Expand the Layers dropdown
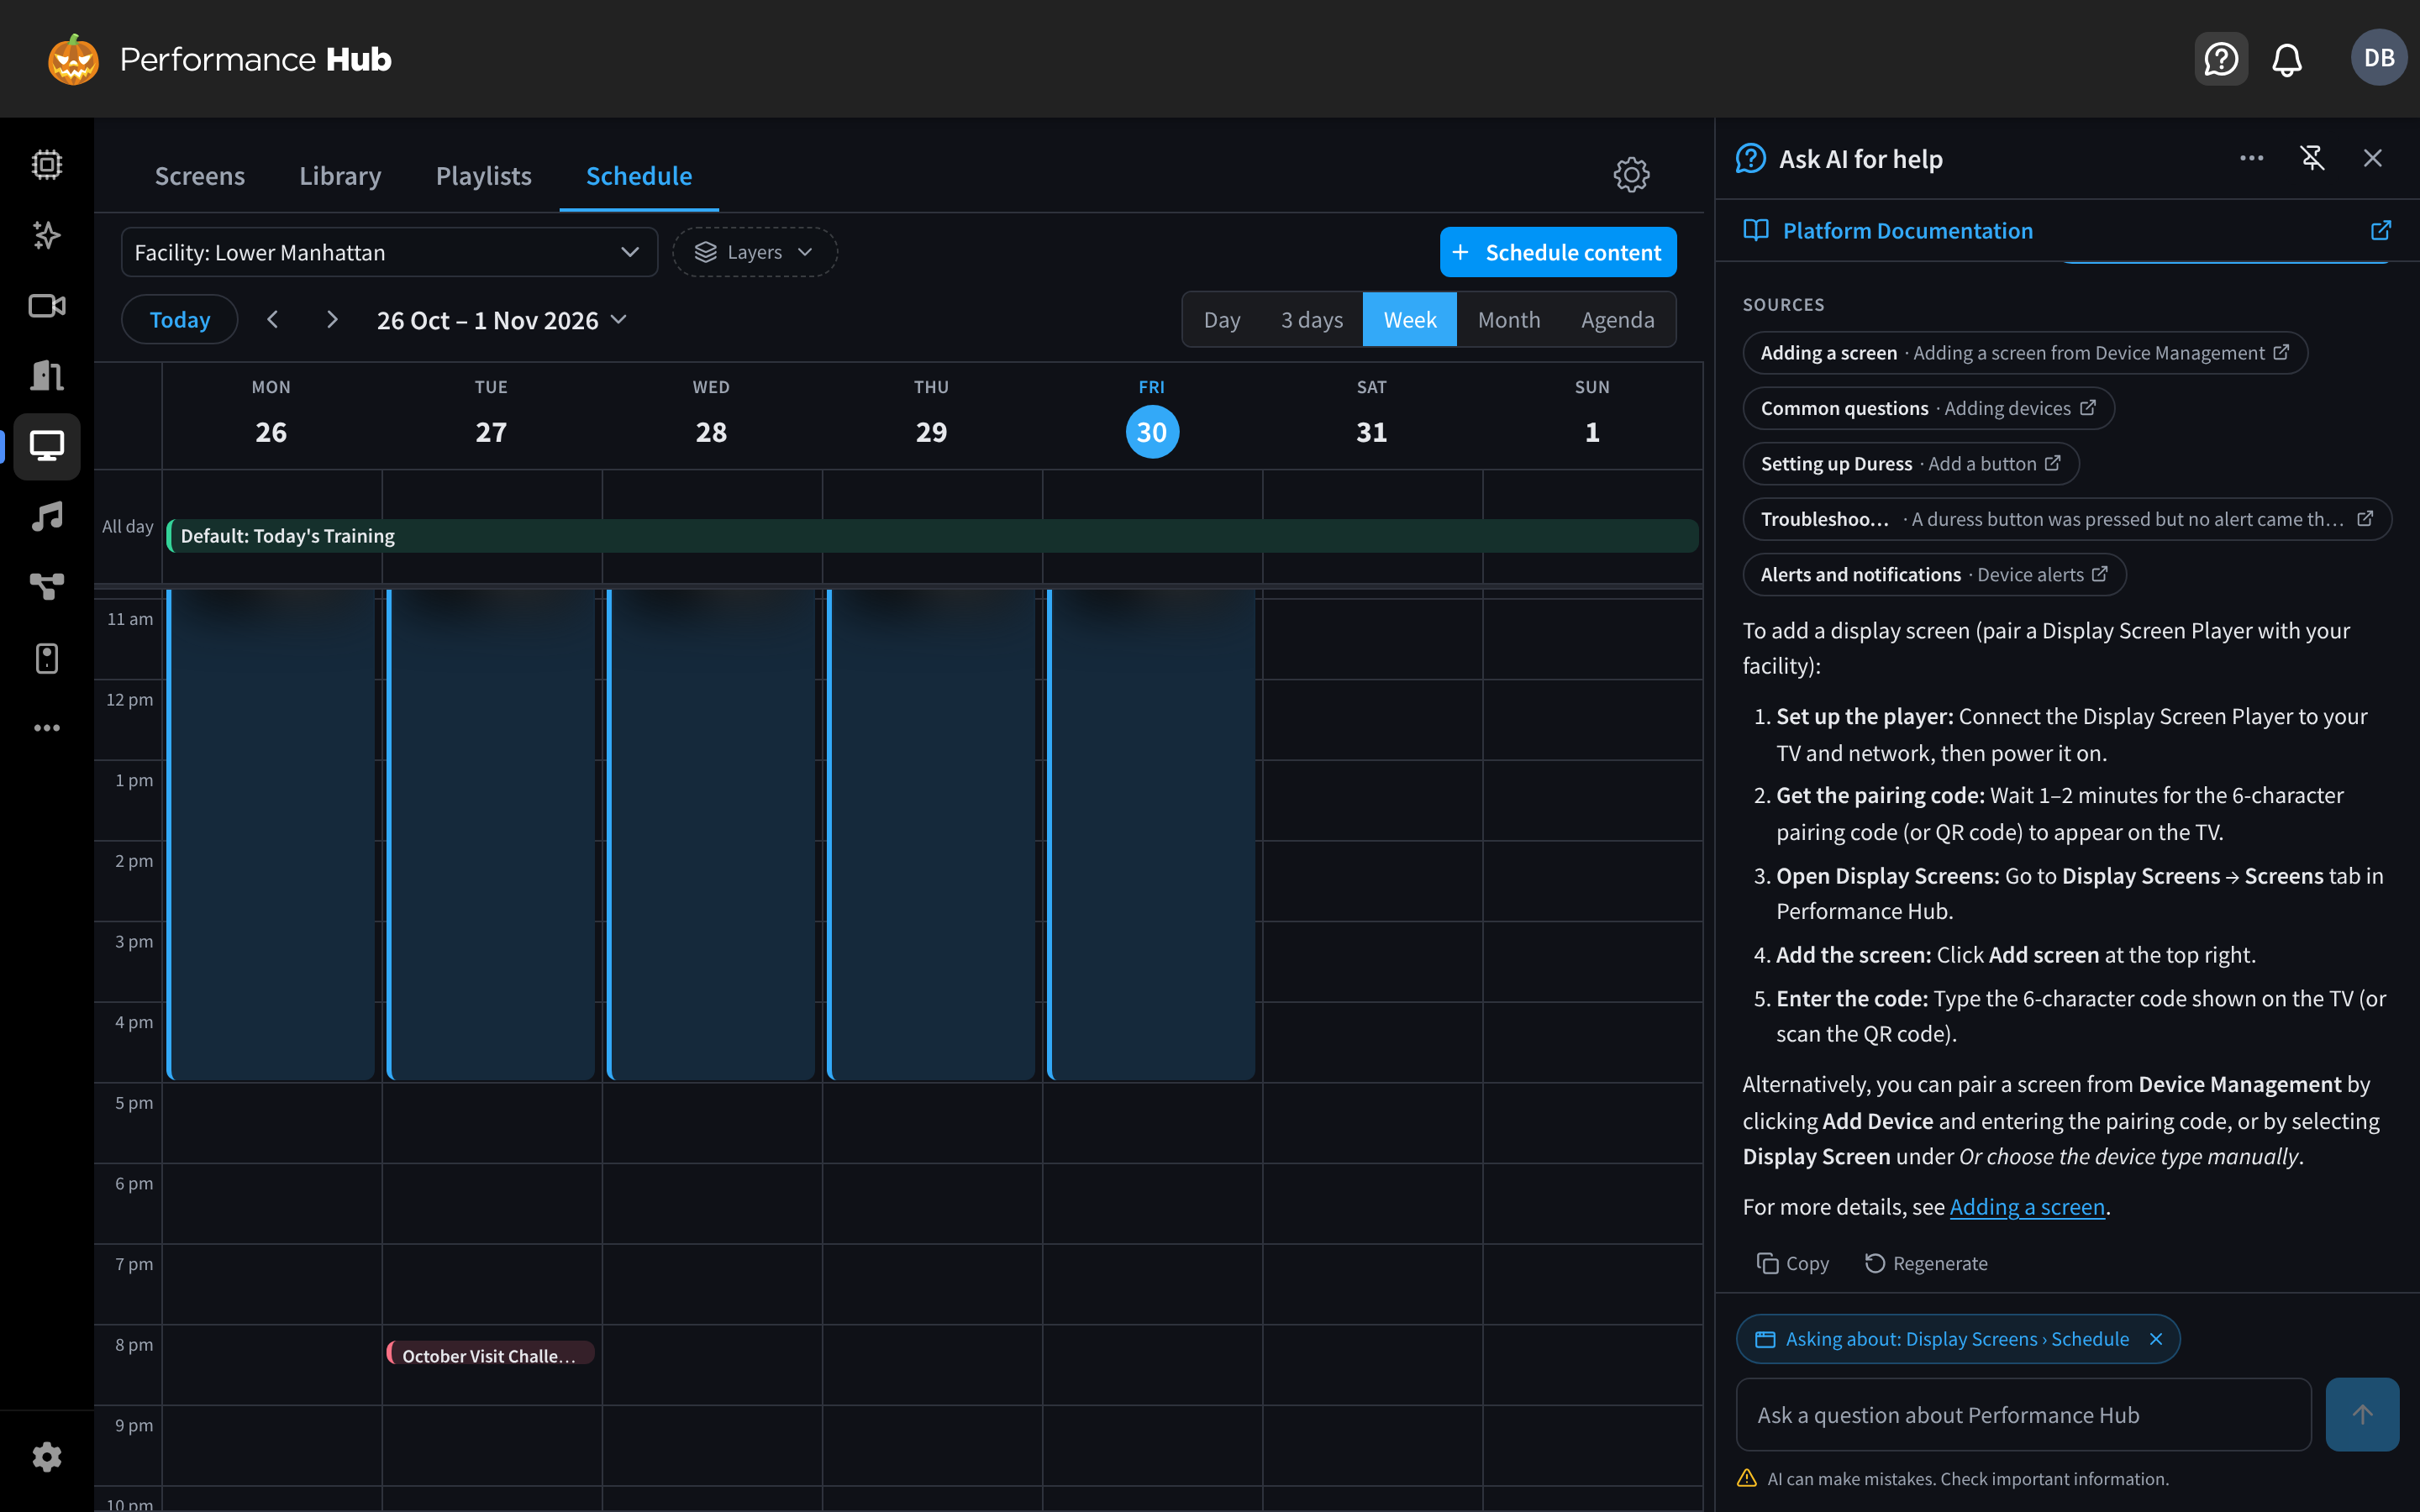The height and width of the screenshot is (1512, 2420). (754, 252)
